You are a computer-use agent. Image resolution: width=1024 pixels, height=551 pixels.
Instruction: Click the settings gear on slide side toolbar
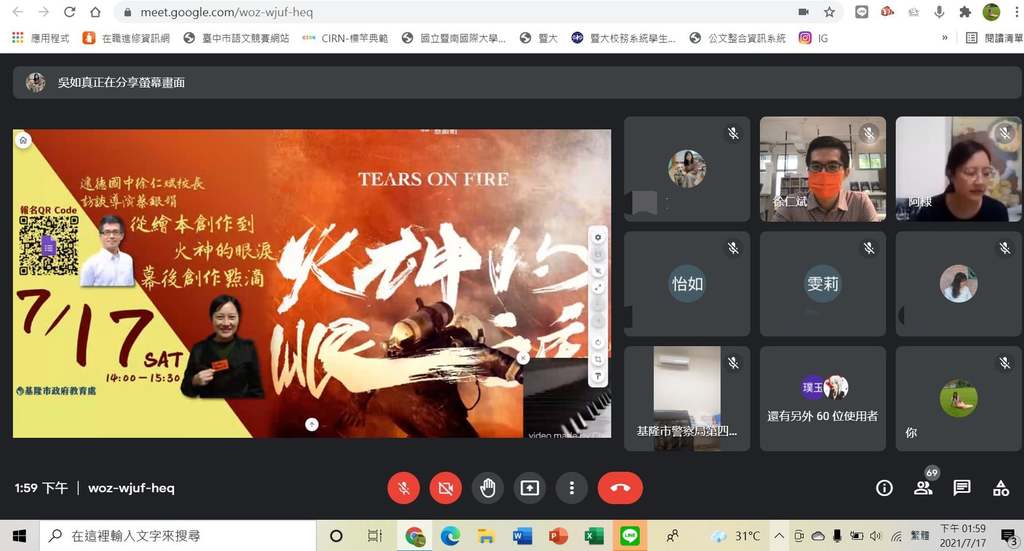coord(598,237)
